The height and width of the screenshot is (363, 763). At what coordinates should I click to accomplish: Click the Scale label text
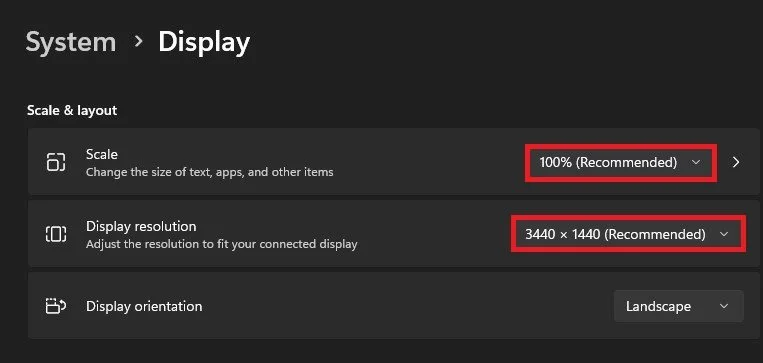(x=102, y=154)
